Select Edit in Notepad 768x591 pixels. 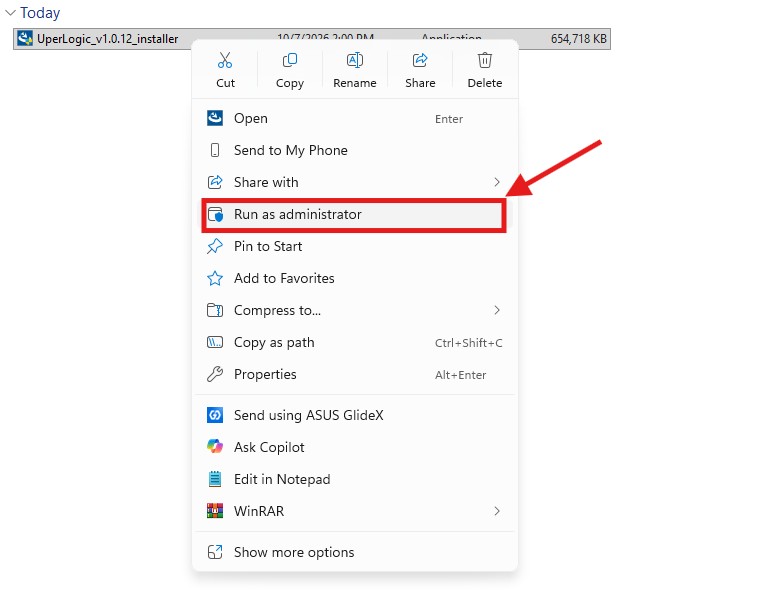[x=354, y=479]
